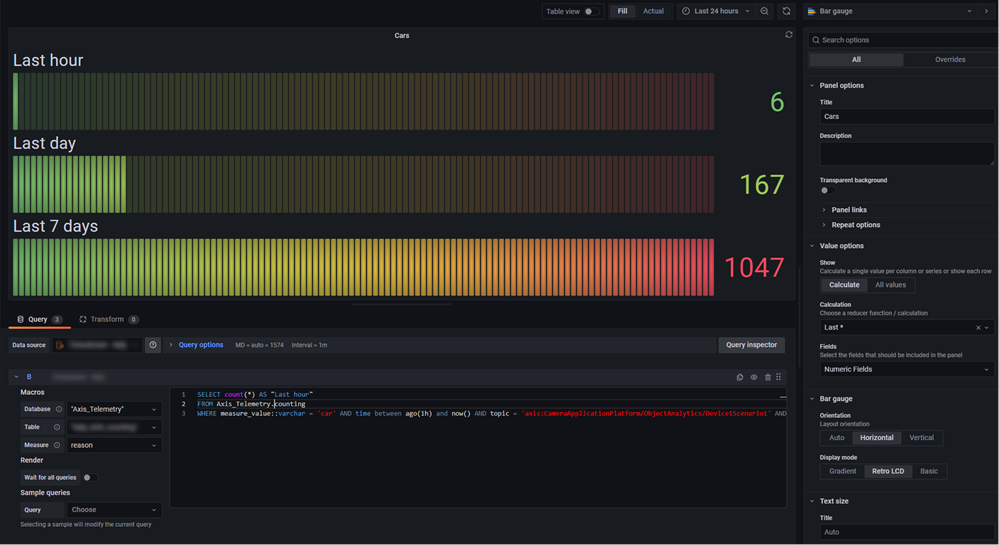Click the panel refresh icon beside Cars title
This screenshot has width=999, height=545.
(x=789, y=35)
